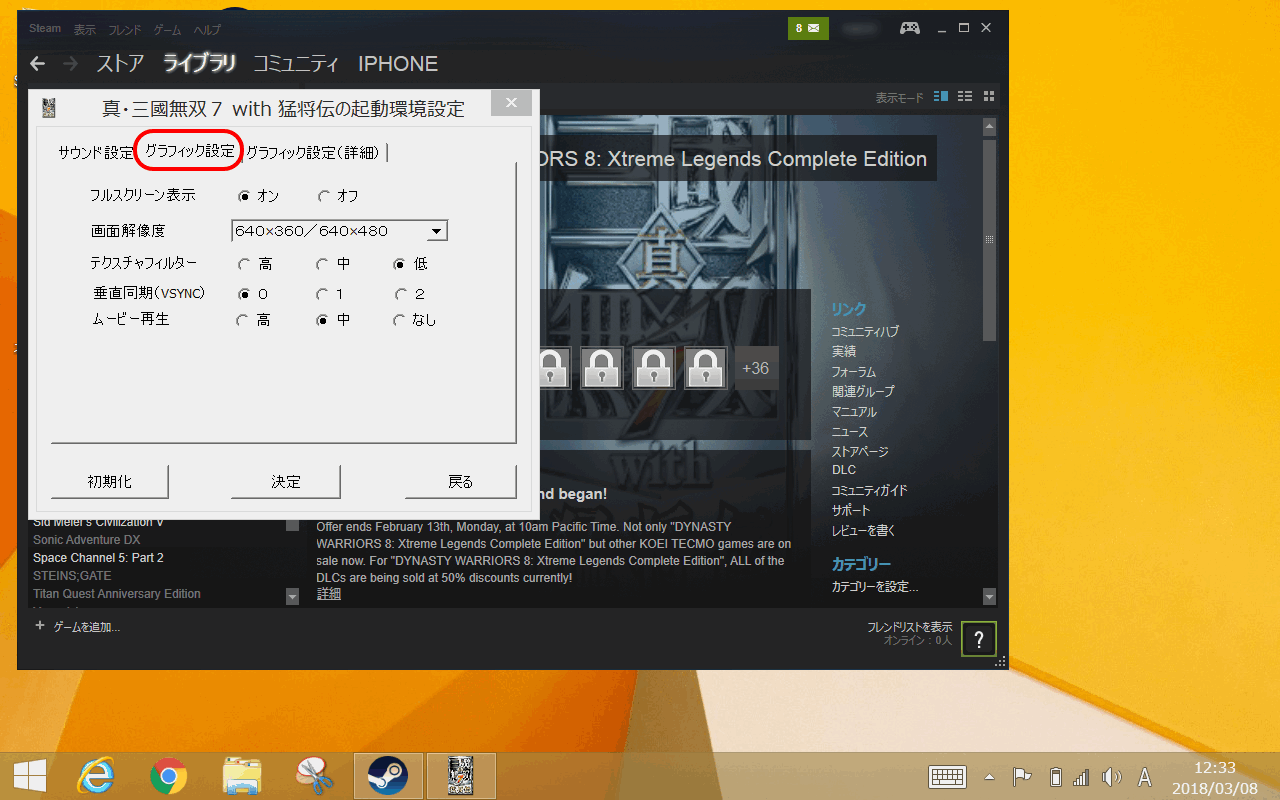Set ムービー再生 to なし

pyautogui.click(x=400, y=321)
